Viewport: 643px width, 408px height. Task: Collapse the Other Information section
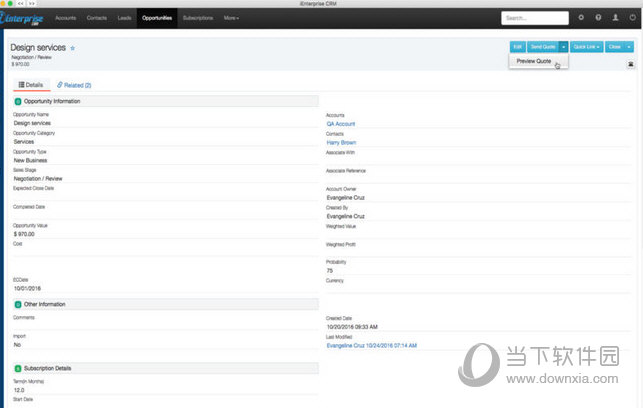coord(18,304)
